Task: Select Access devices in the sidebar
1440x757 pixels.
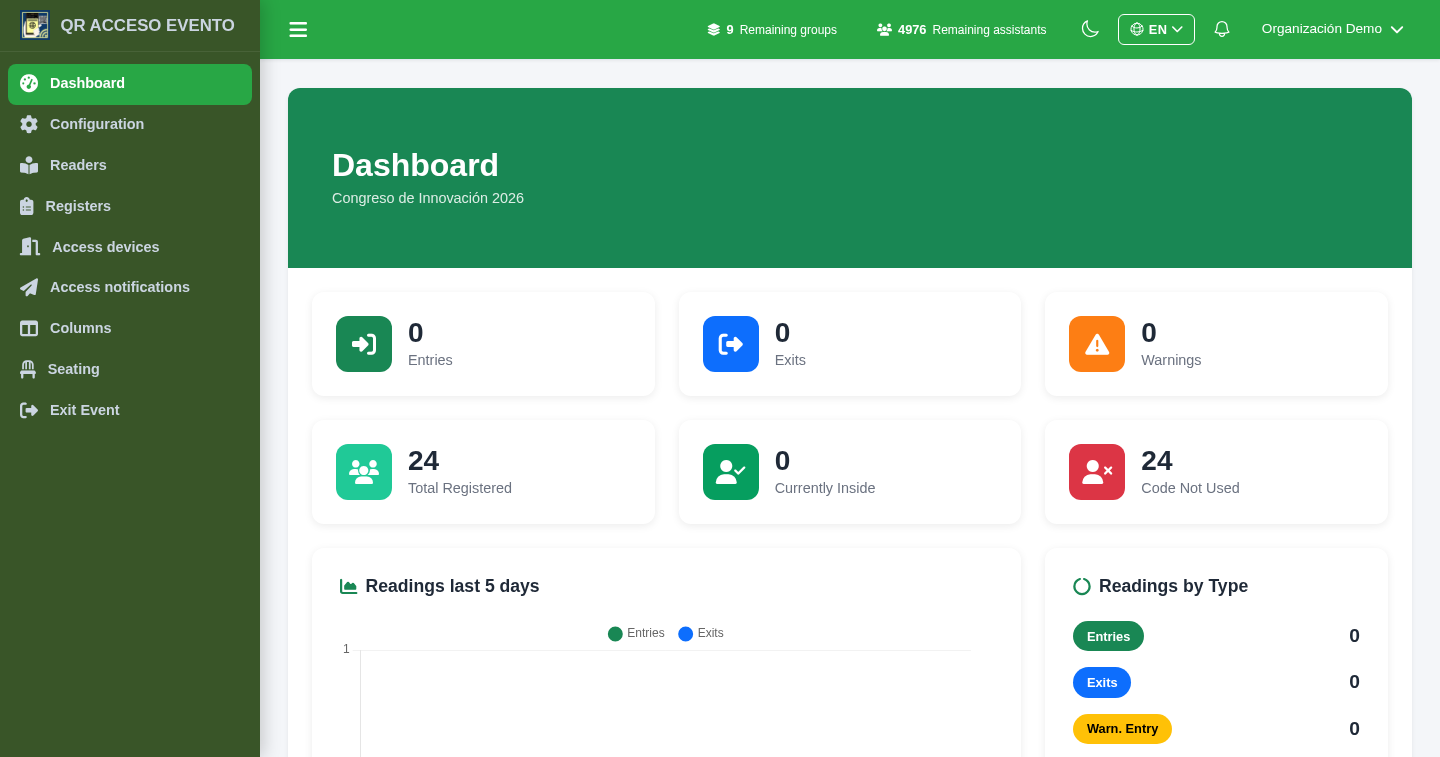Action: (130, 247)
